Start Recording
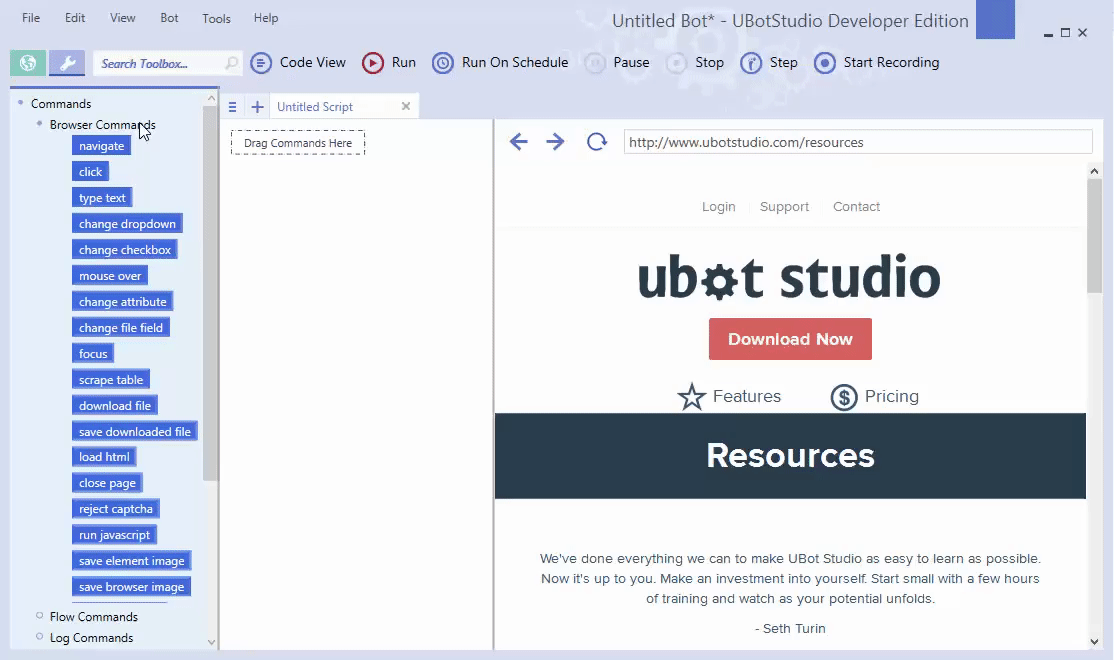 tap(877, 63)
